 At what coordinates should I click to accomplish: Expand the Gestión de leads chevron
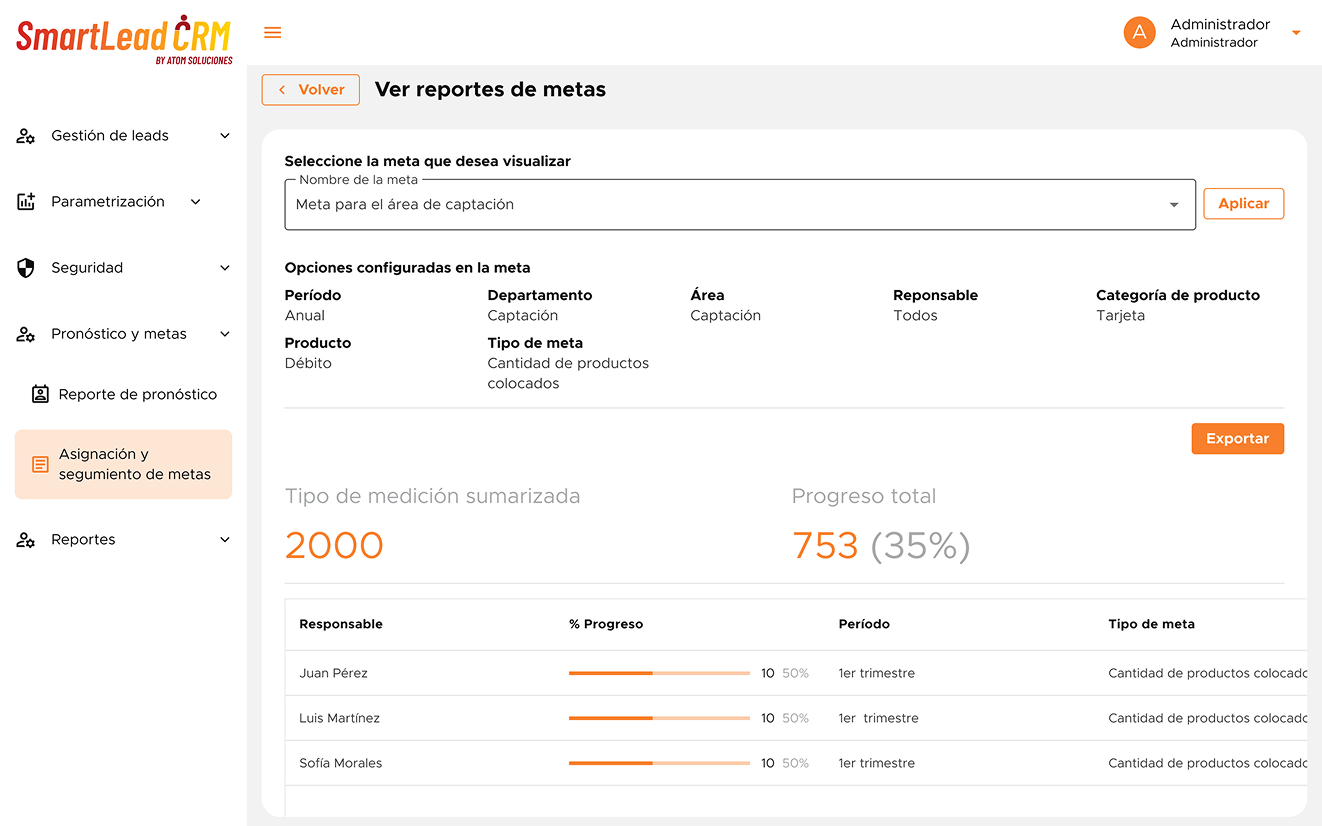coord(225,136)
